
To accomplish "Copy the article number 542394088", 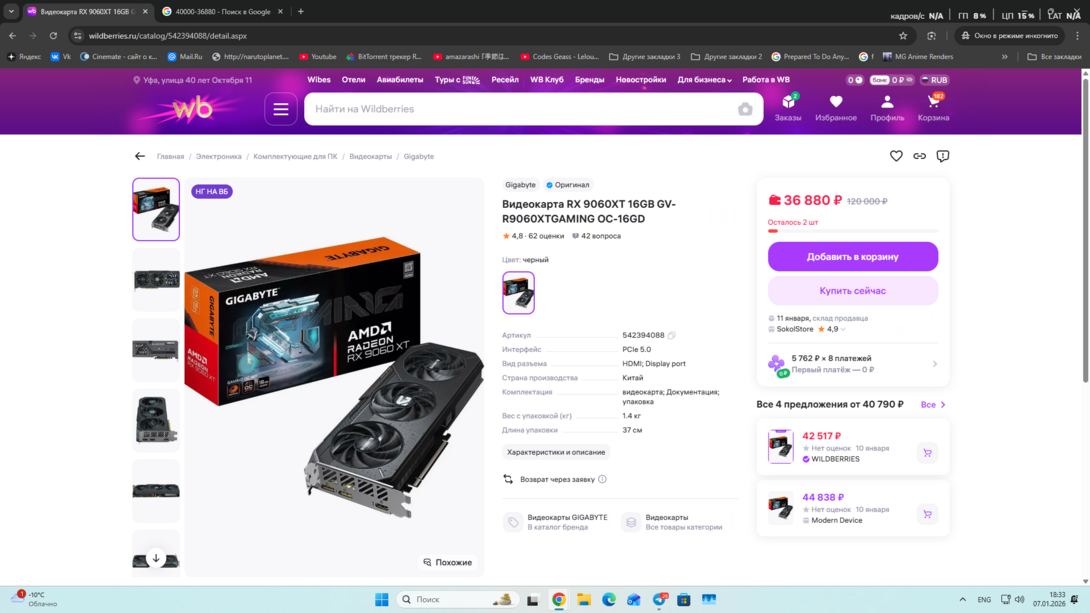I will click(672, 336).
